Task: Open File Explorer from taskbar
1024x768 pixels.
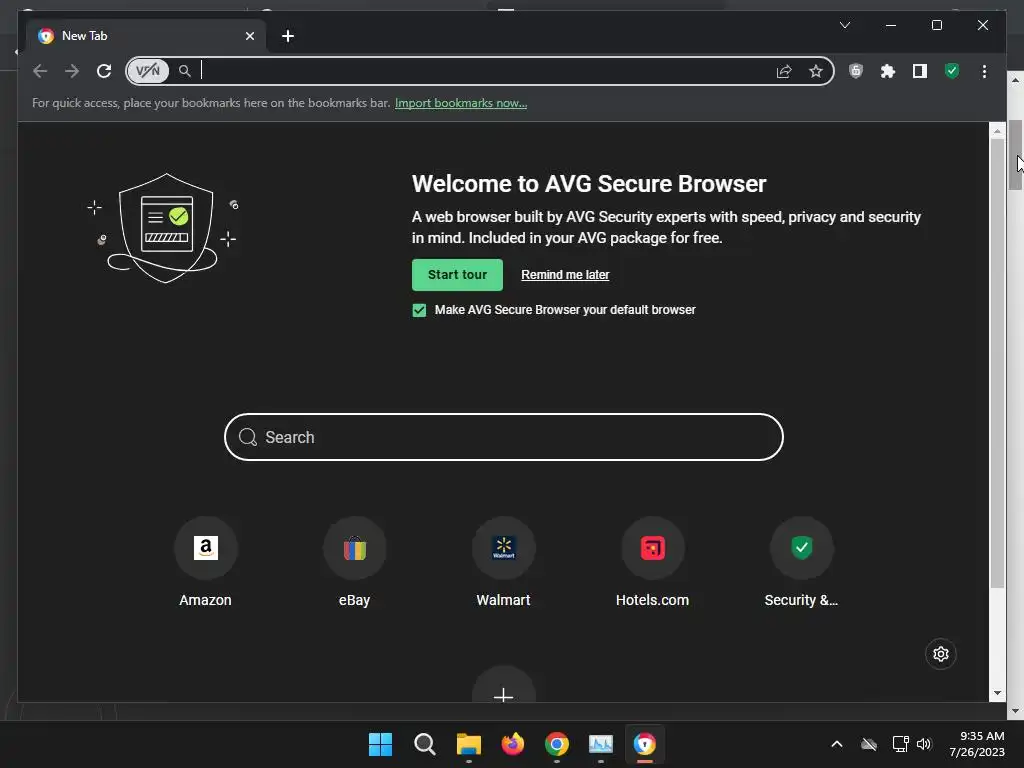Action: click(x=468, y=744)
